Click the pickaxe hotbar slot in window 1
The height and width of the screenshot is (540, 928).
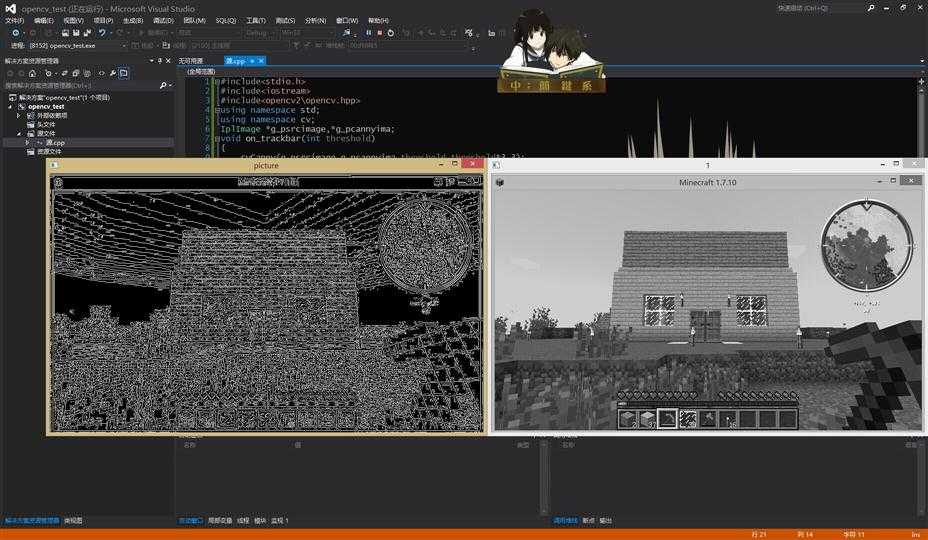tap(668, 418)
